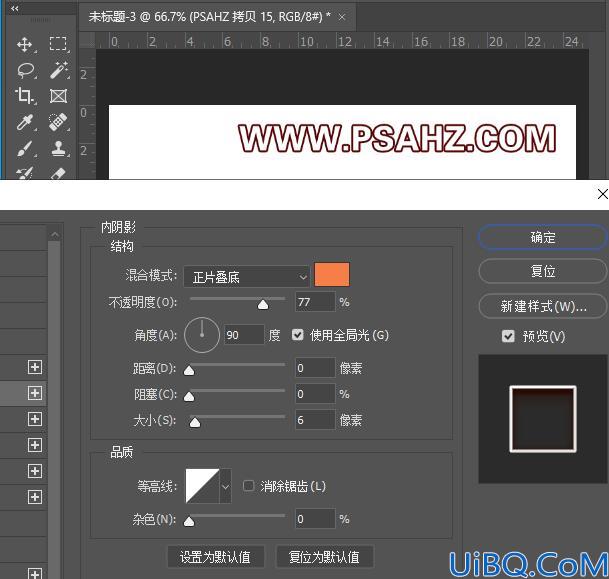The height and width of the screenshot is (579, 609).
Task: Click the WWW.PSAHZ.COM text on canvas
Action: tap(397, 138)
